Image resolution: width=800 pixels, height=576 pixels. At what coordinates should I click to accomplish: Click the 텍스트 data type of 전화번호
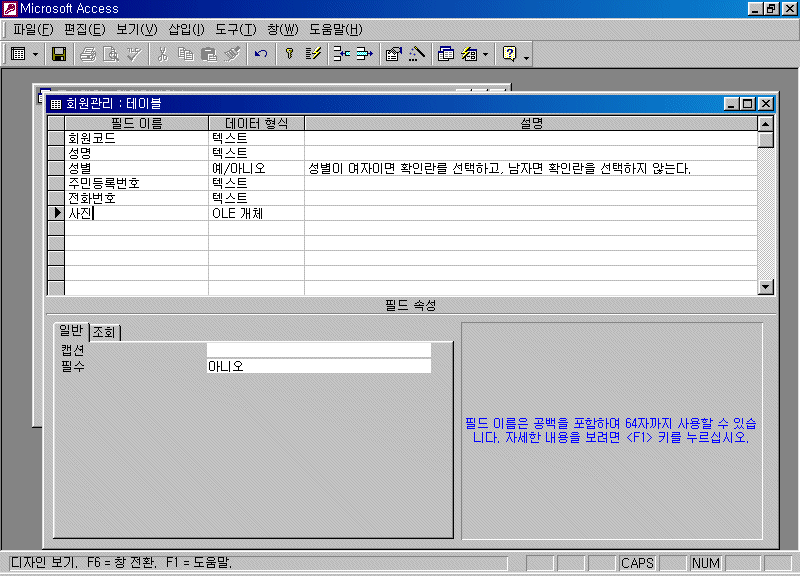pos(256,198)
